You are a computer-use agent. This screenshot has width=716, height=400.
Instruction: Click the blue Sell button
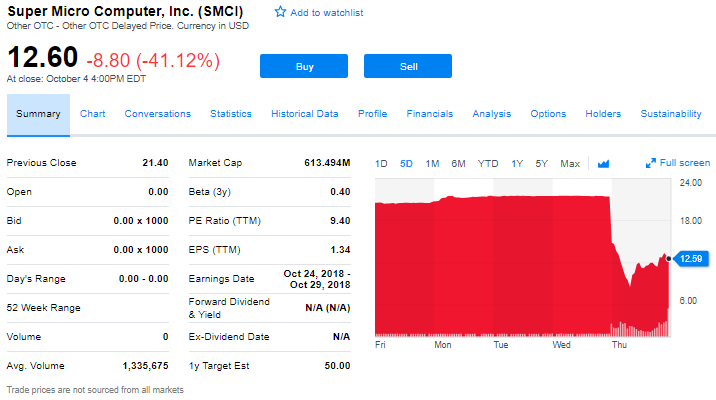tap(408, 66)
